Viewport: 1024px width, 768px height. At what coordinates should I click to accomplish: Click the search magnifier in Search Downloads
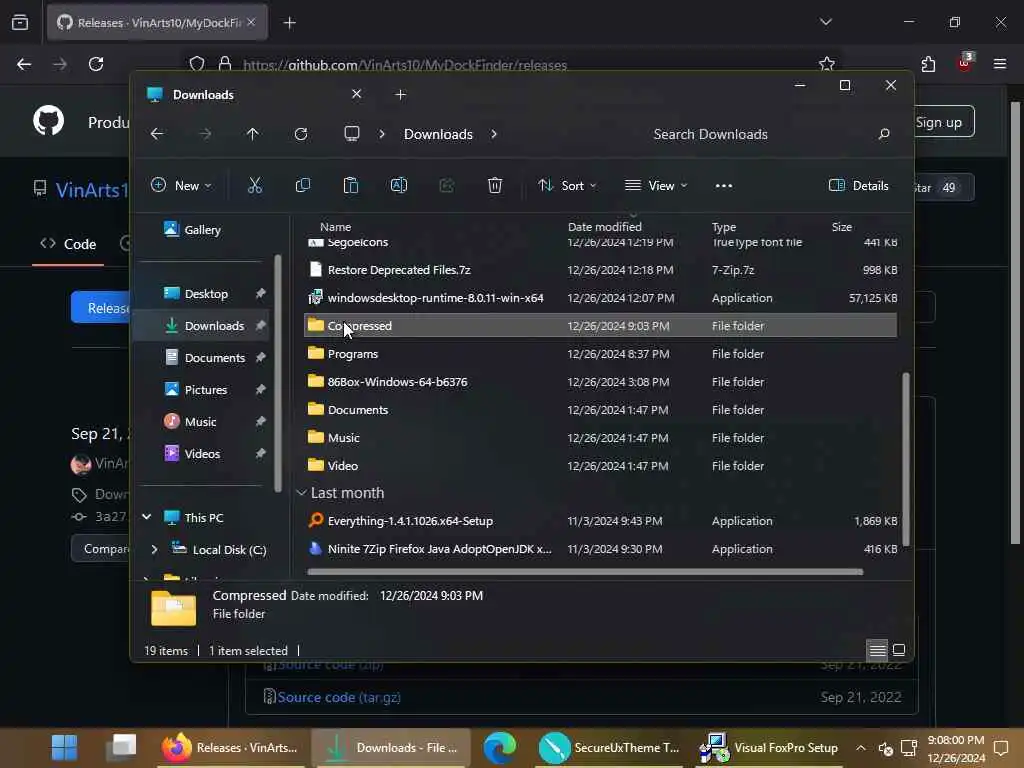(x=884, y=134)
